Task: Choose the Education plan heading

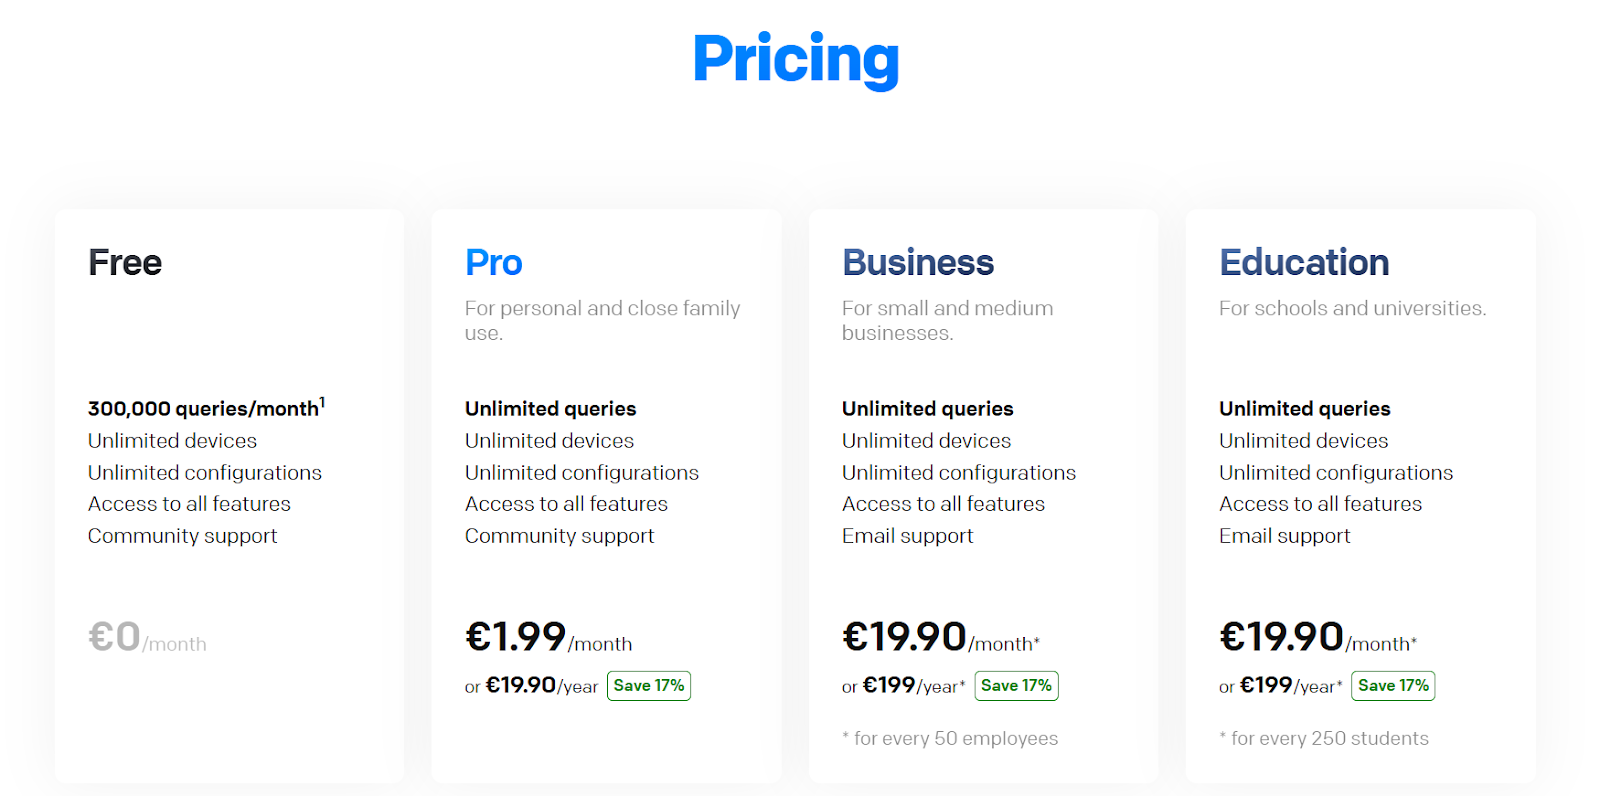Action: click(1304, 263)
